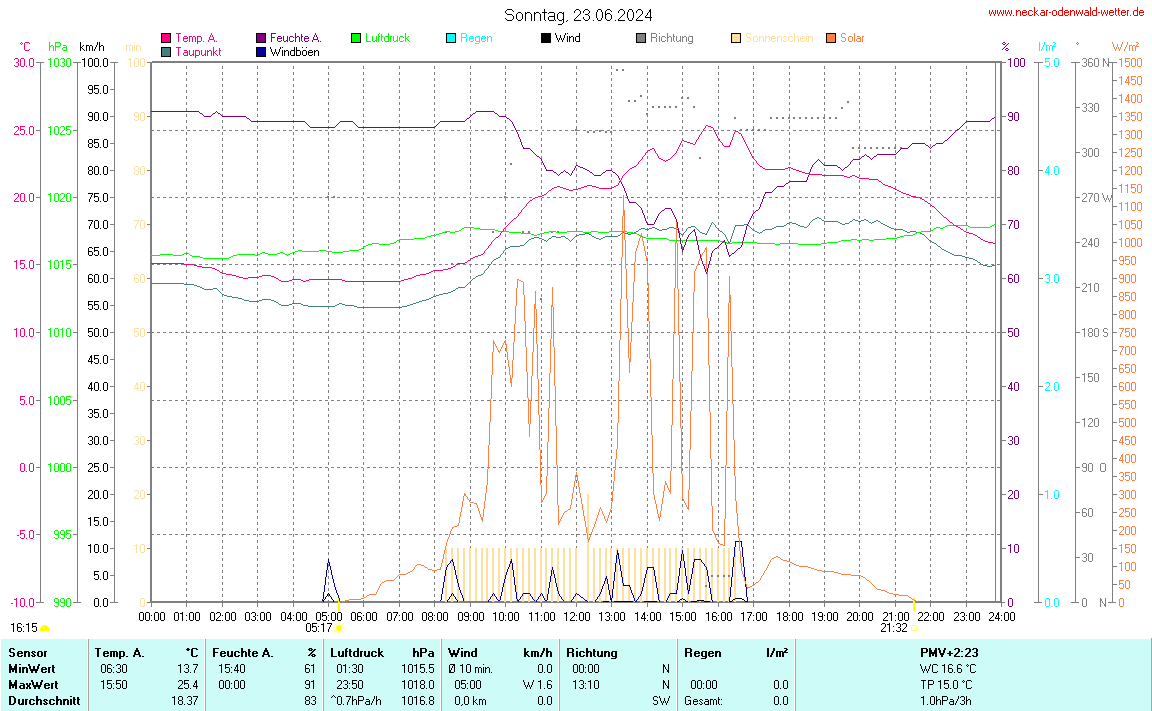This screenshot has width=1152, height=711.
Task: Select the MaxWert row label
Action: pos(32,684)
